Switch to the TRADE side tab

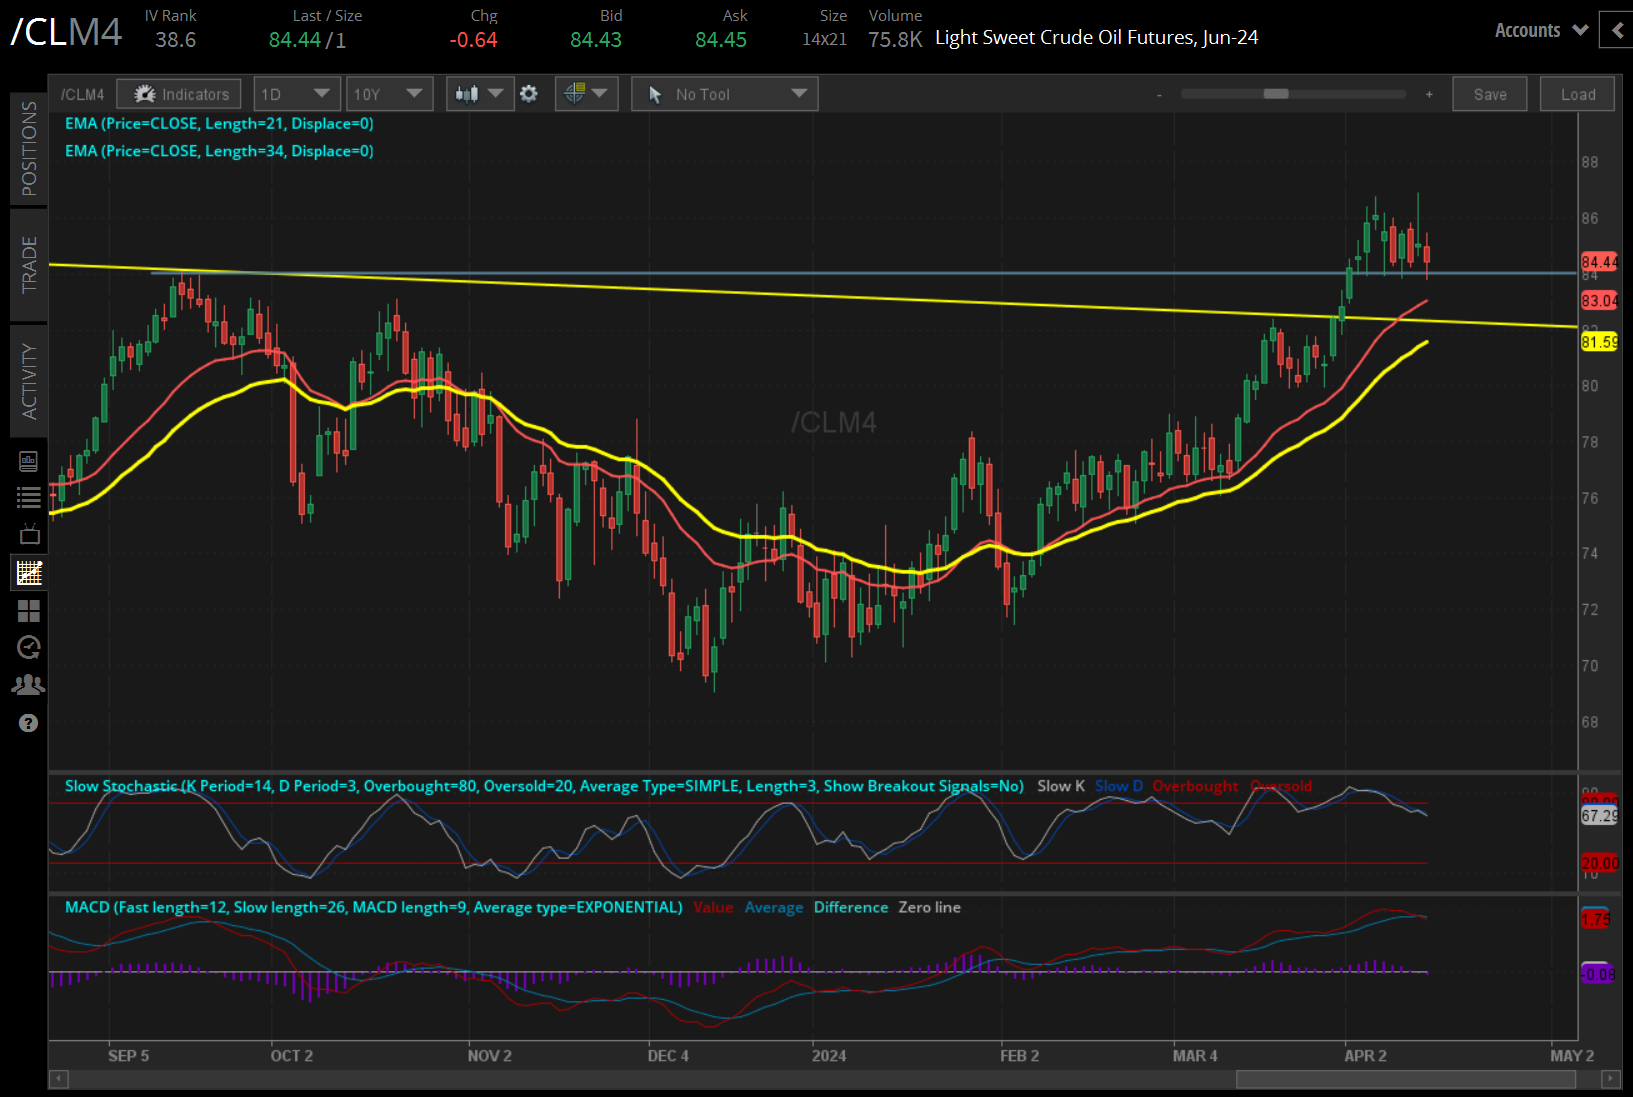pyautogui.click(x=29, y=264)
